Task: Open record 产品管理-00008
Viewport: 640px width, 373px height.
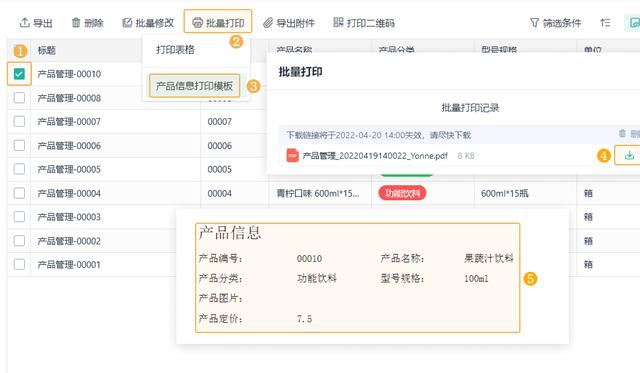Action: tap(69, 98)
